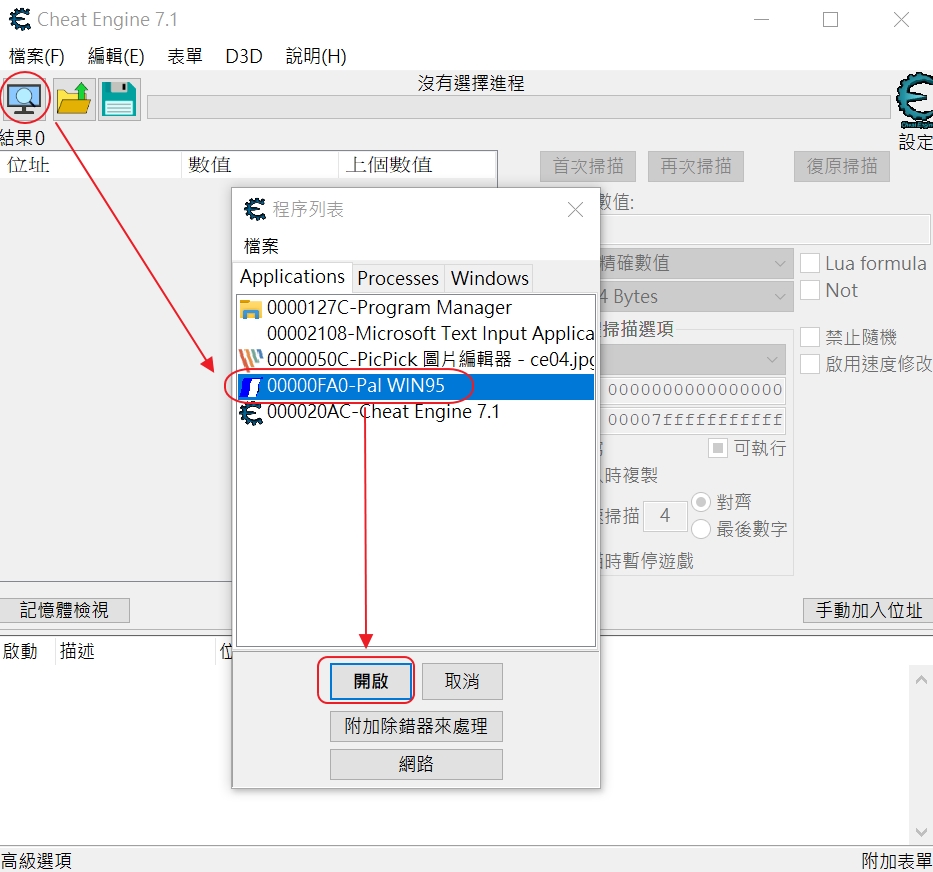Click the scan progress bar
Image resolution: width=933 pixels, height=872 pixels.
(518, 107)
